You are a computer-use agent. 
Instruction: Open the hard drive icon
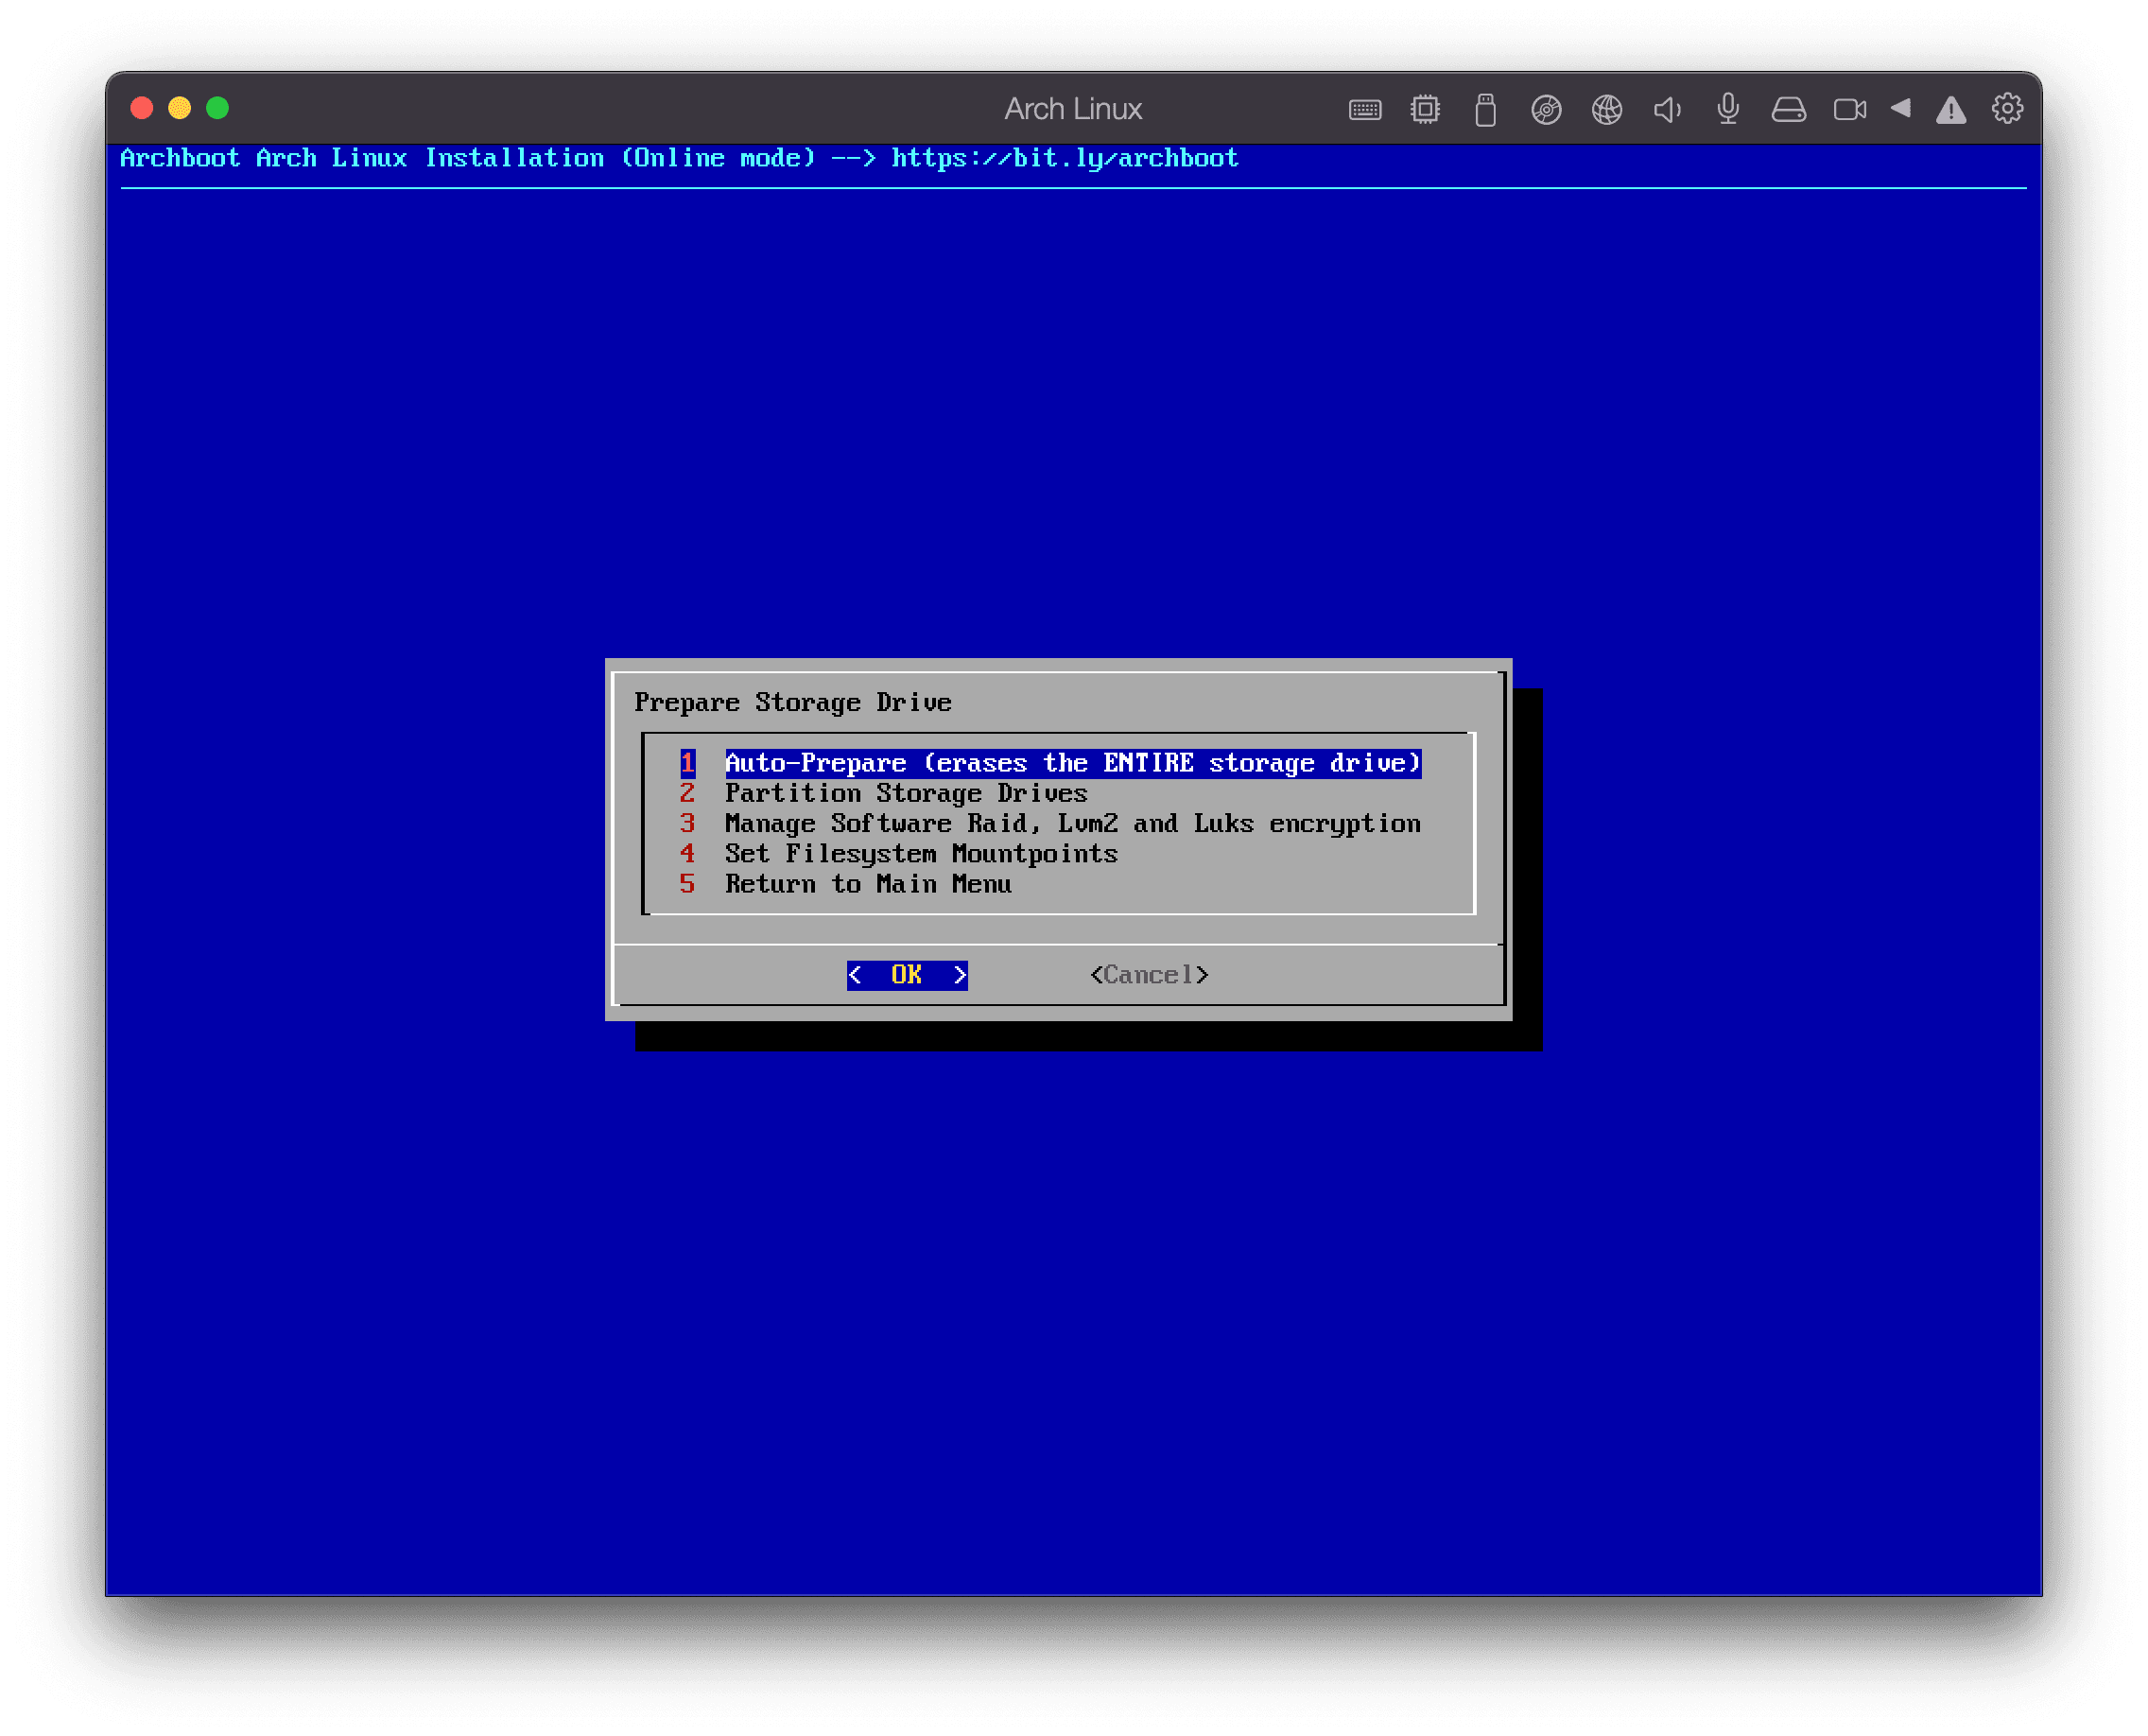point(1788,109)
